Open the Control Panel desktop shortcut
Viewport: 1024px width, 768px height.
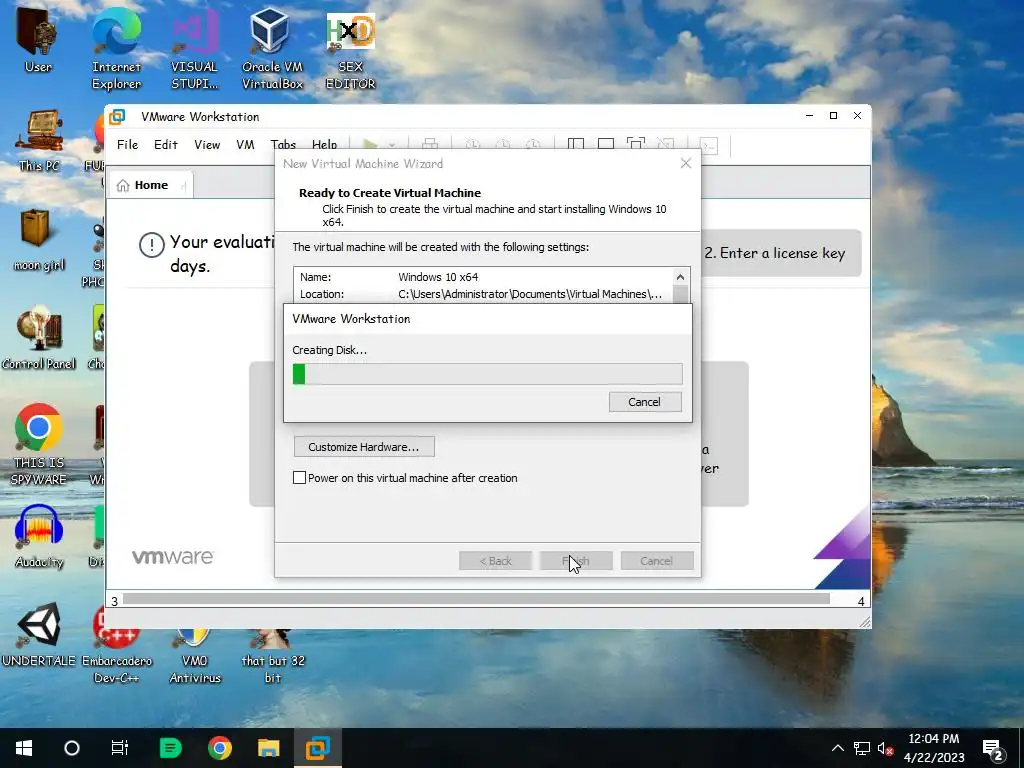pos(39,338)
